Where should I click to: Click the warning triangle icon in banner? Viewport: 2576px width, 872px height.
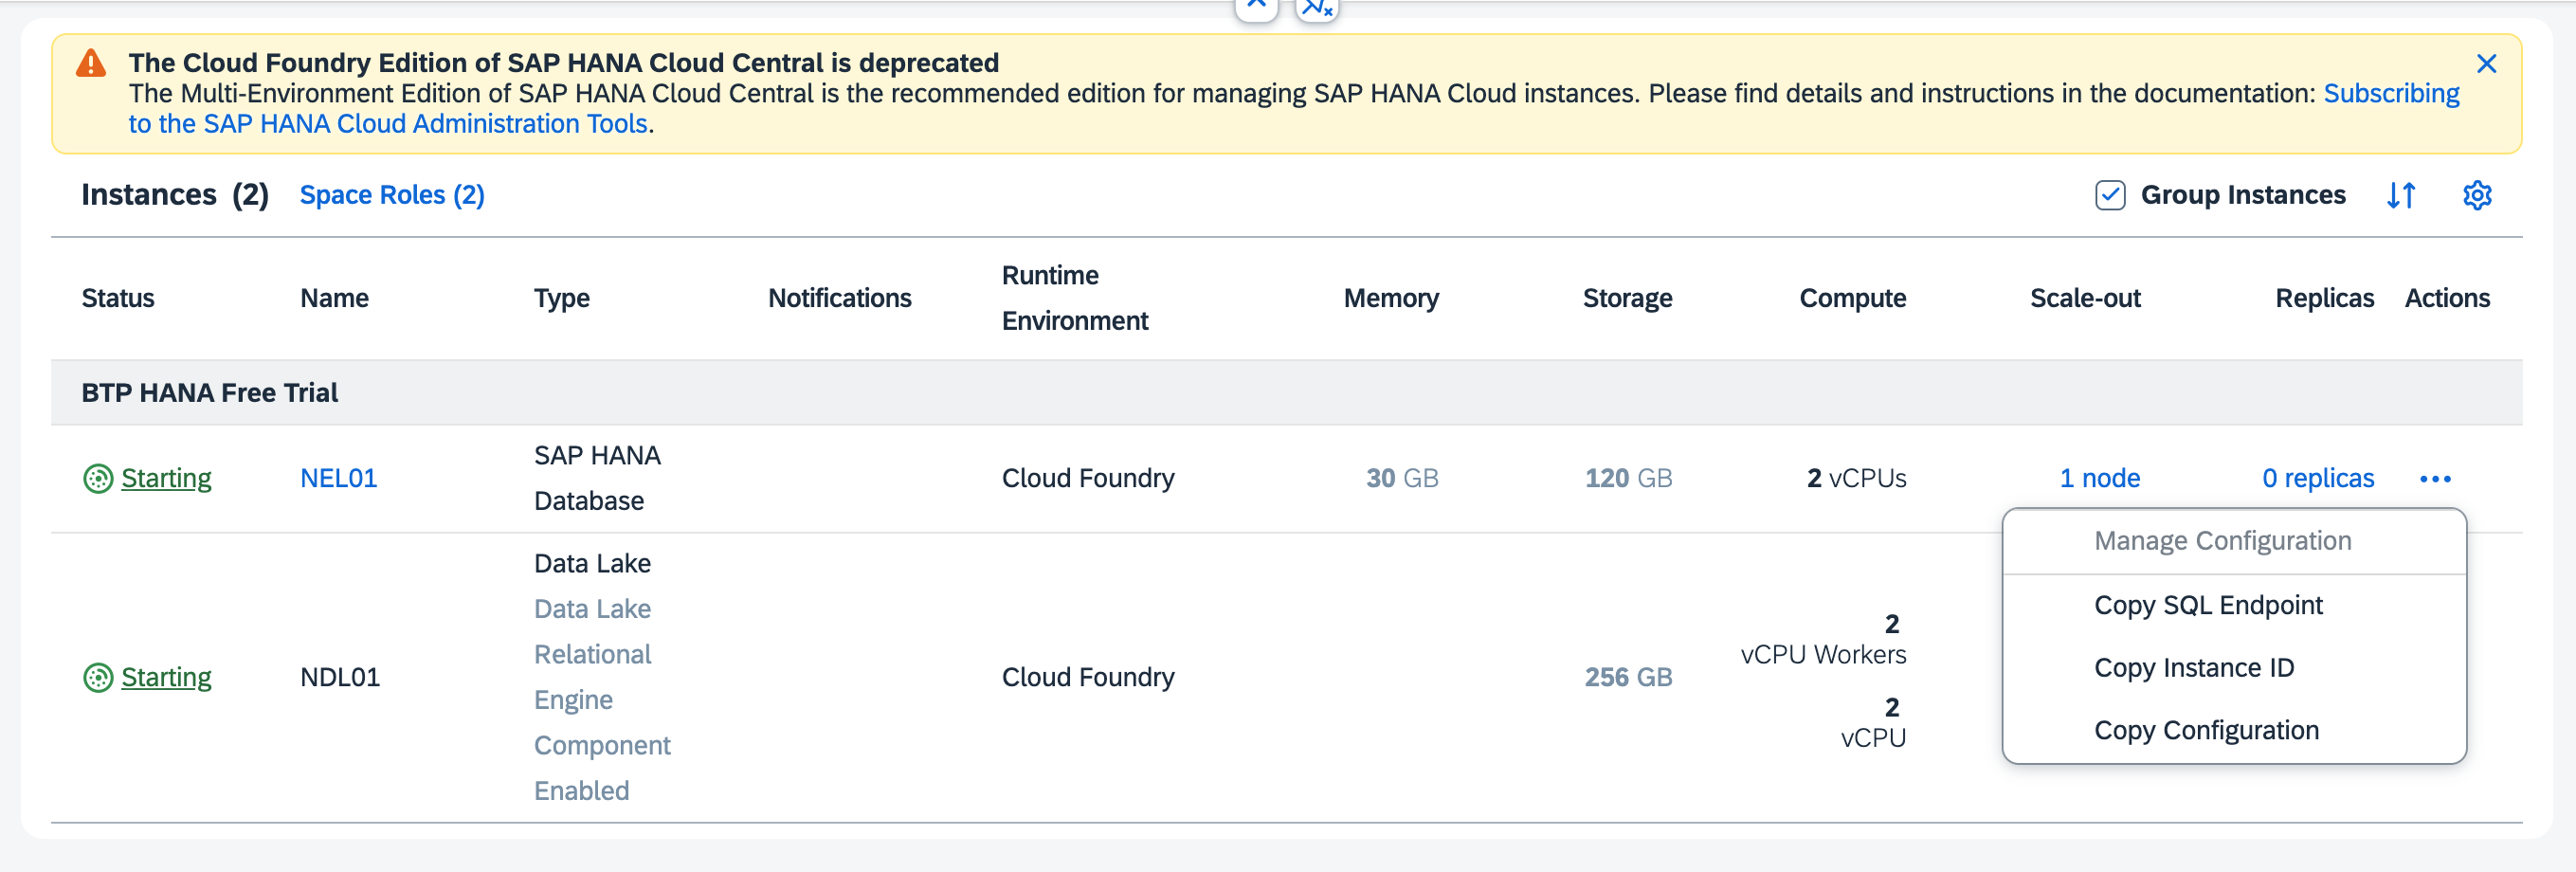tap(91, 63)
